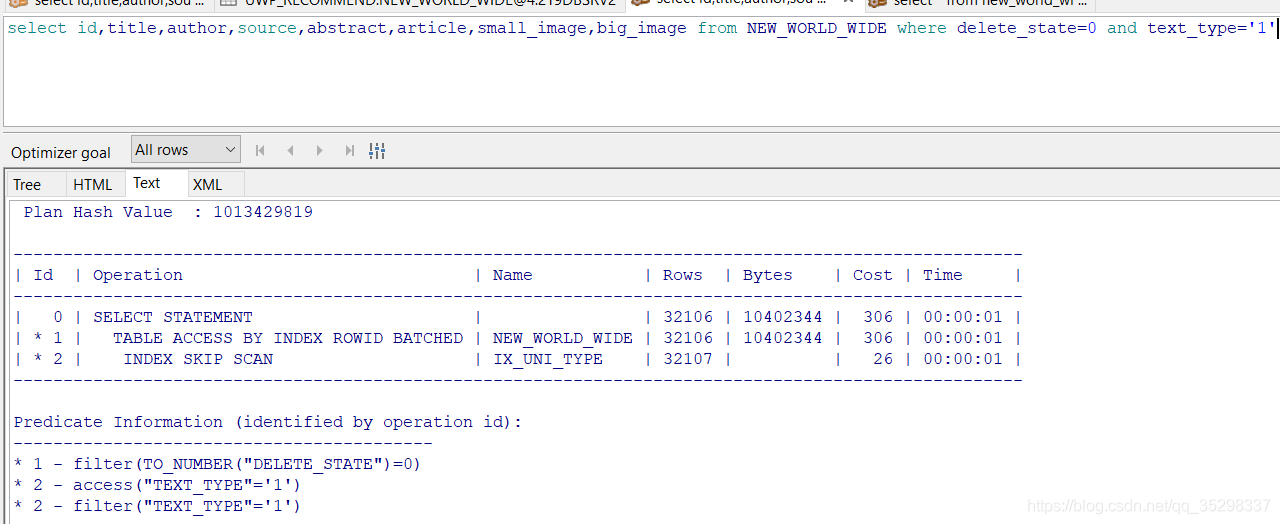Click the Operation column header

138,275
